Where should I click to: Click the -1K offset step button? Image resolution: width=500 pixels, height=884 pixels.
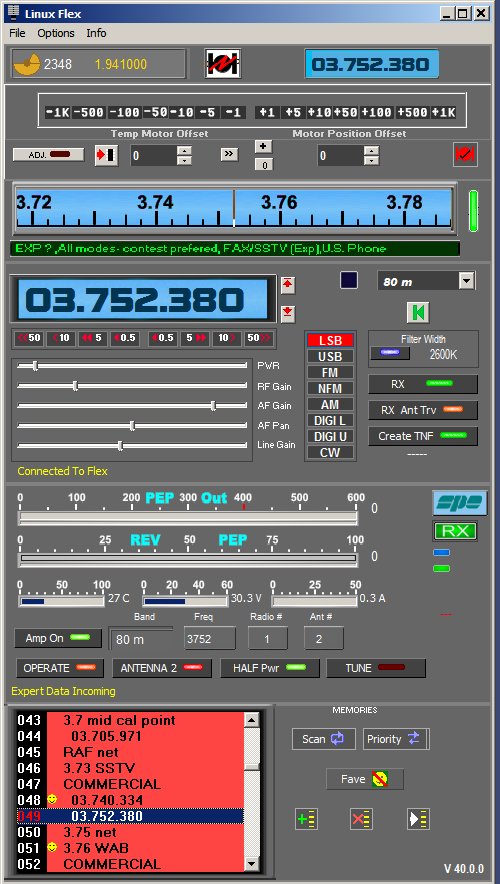57,112
